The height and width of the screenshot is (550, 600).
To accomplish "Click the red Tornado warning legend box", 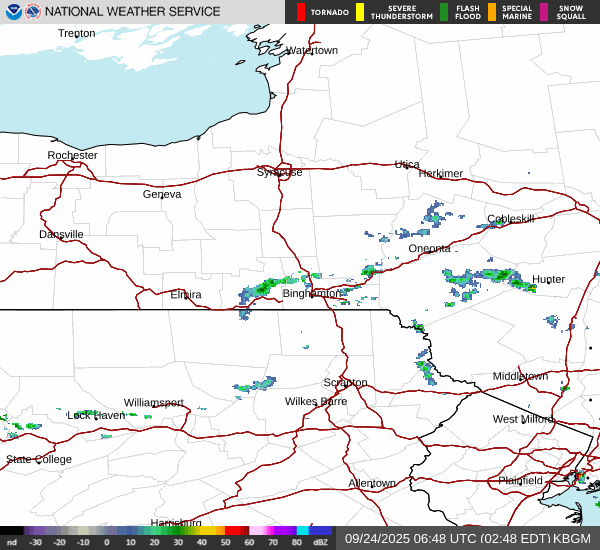I will pyautogui.click(x=301, y=12).
